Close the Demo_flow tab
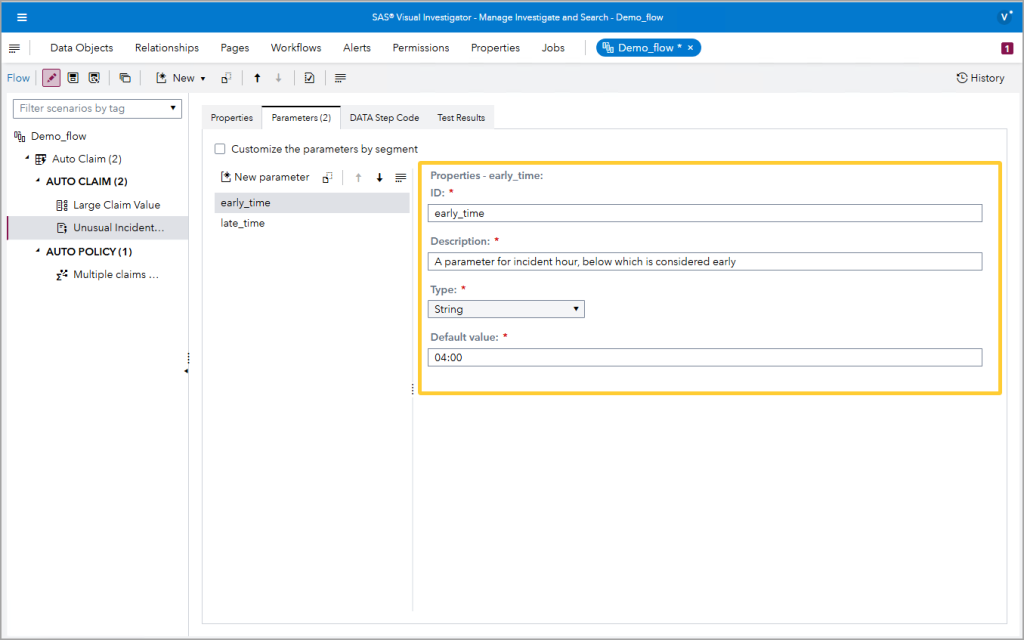This screenshot has width=1024, height=640. pos(690,48)
